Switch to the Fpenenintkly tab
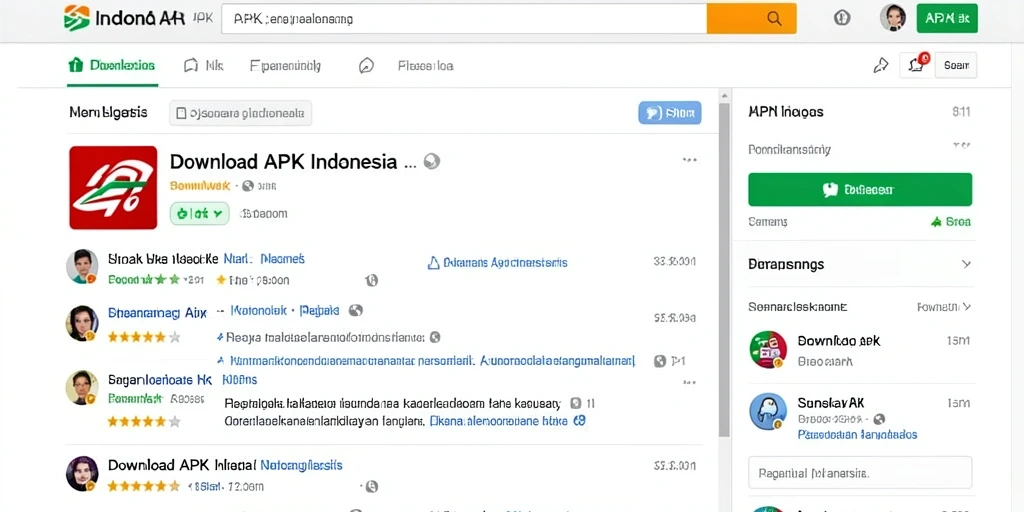This screenshot has height=512, width=1024. point(285,65)
